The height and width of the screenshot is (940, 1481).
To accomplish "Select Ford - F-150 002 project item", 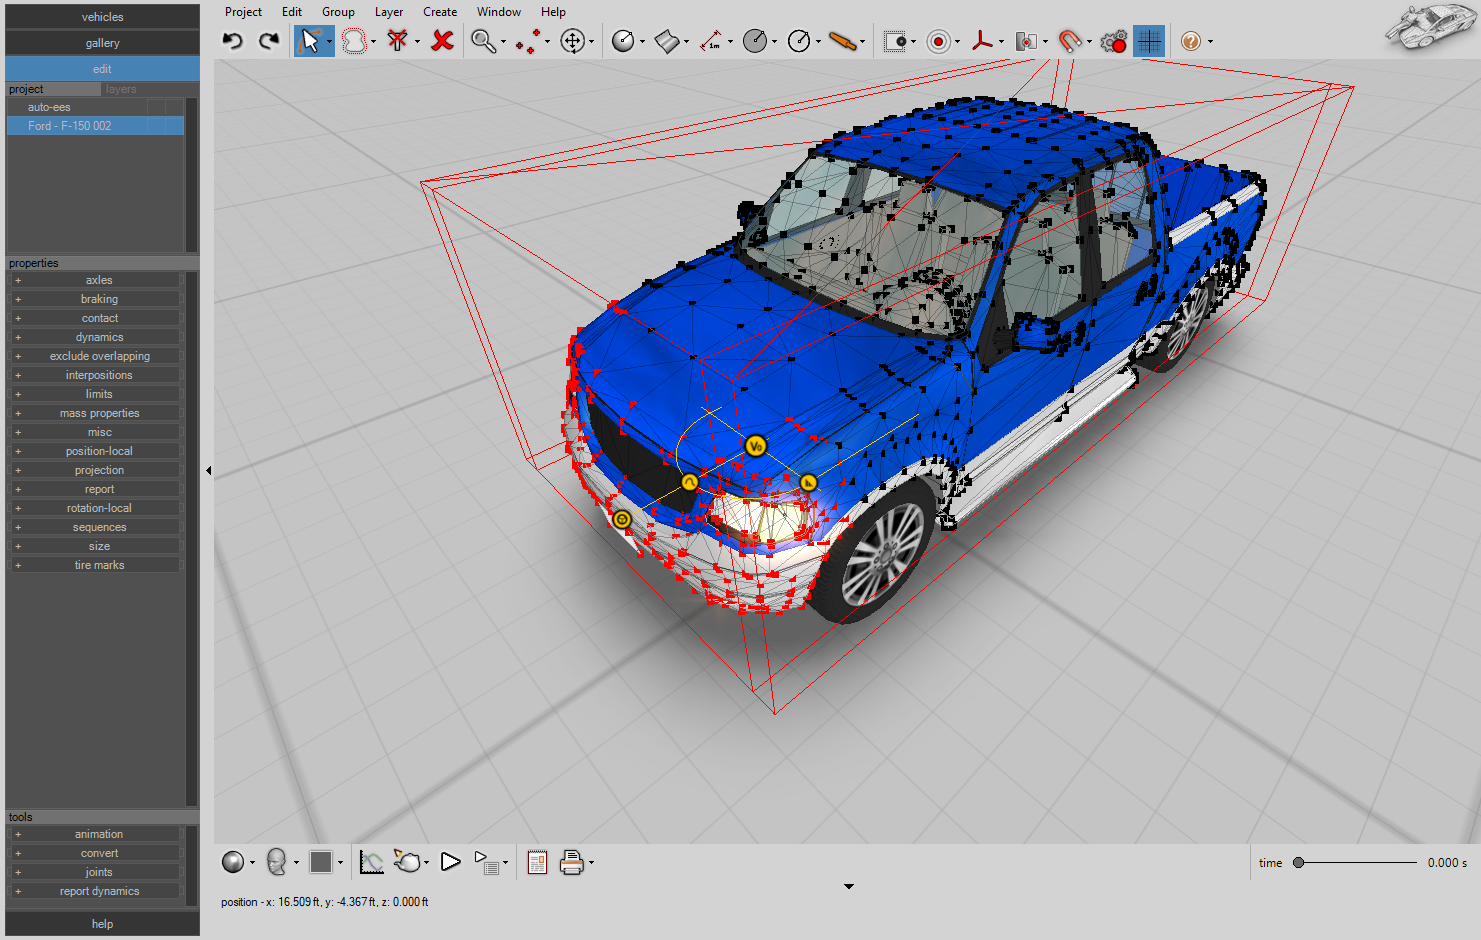I will pos(95,126).
